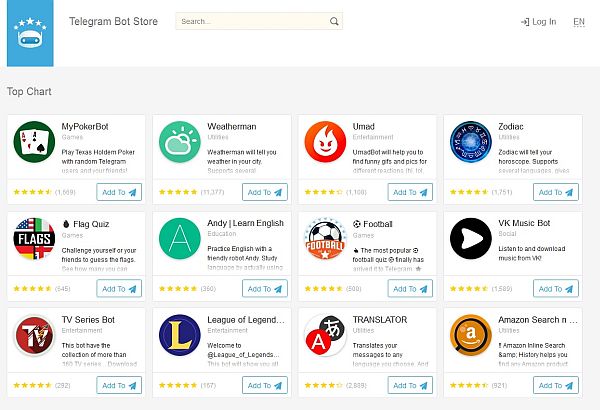600x410 pixels.
Task: Go to Telegram Bot Store home title
Action: click(x=113, y=21)
